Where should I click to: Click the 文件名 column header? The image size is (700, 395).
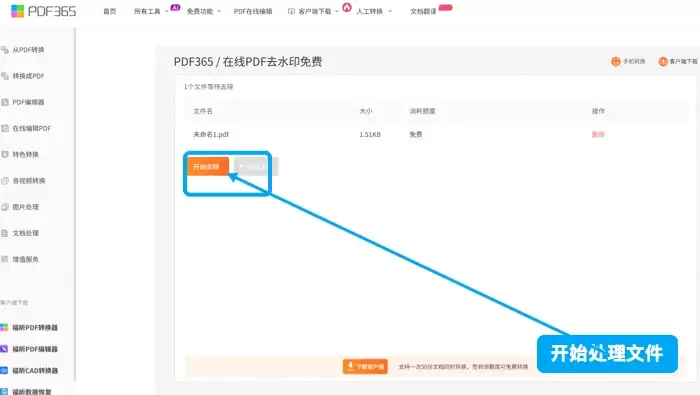click(x=203, y=111)
